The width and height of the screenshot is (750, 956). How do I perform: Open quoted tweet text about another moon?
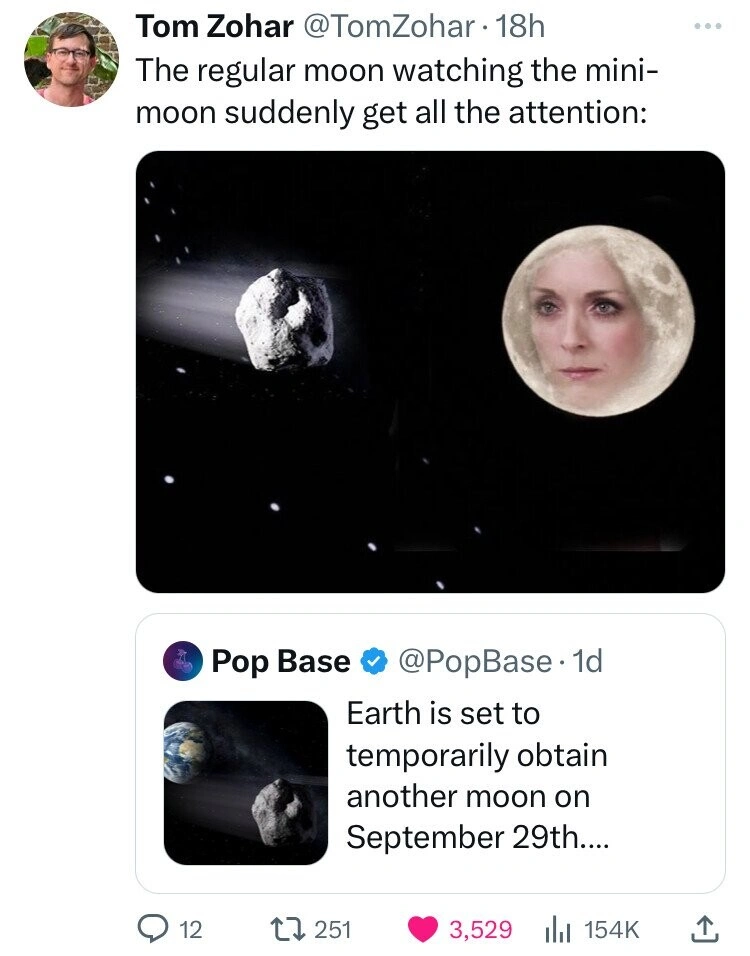point(476,775)
